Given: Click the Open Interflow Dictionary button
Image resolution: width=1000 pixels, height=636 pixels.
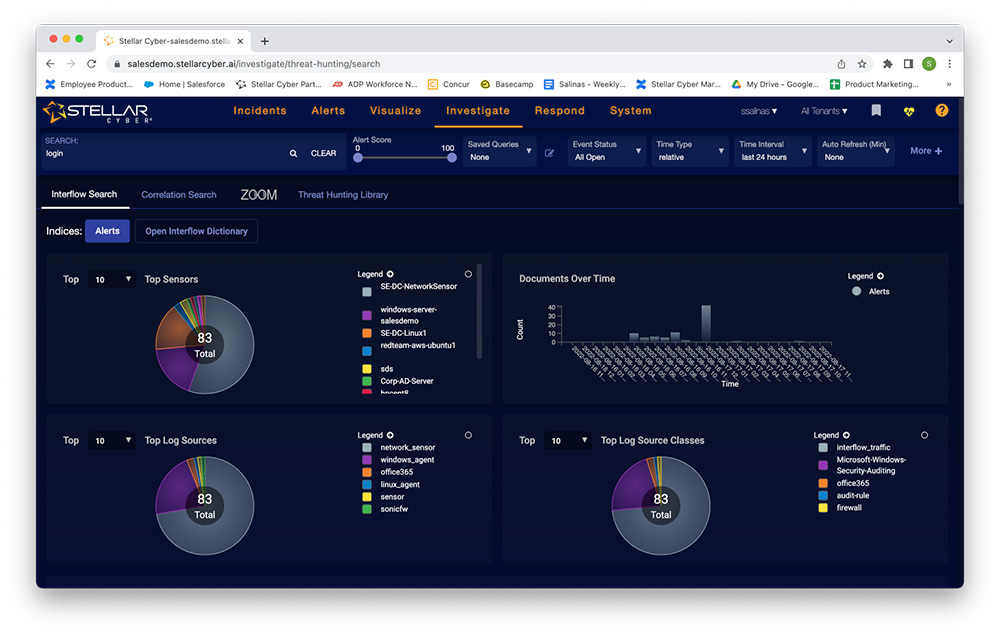Looking at the screenshot, I should point(196,231).
